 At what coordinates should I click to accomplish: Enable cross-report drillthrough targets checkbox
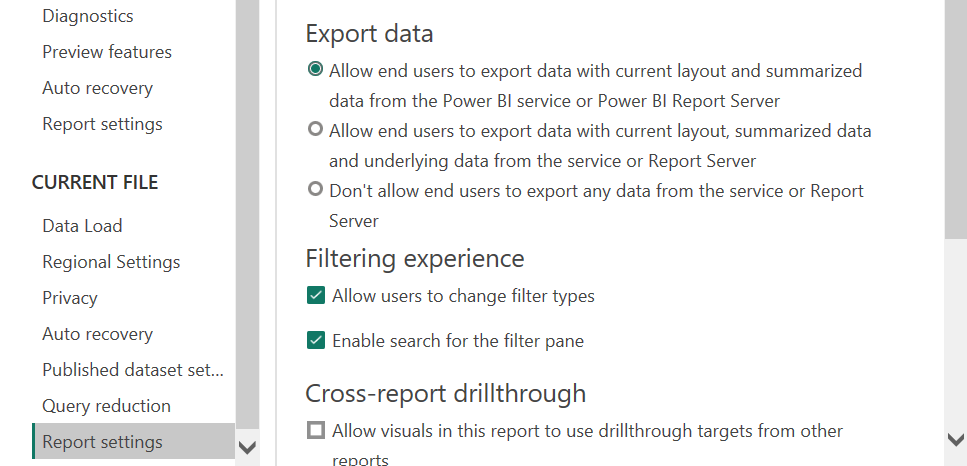coord(316,430)
